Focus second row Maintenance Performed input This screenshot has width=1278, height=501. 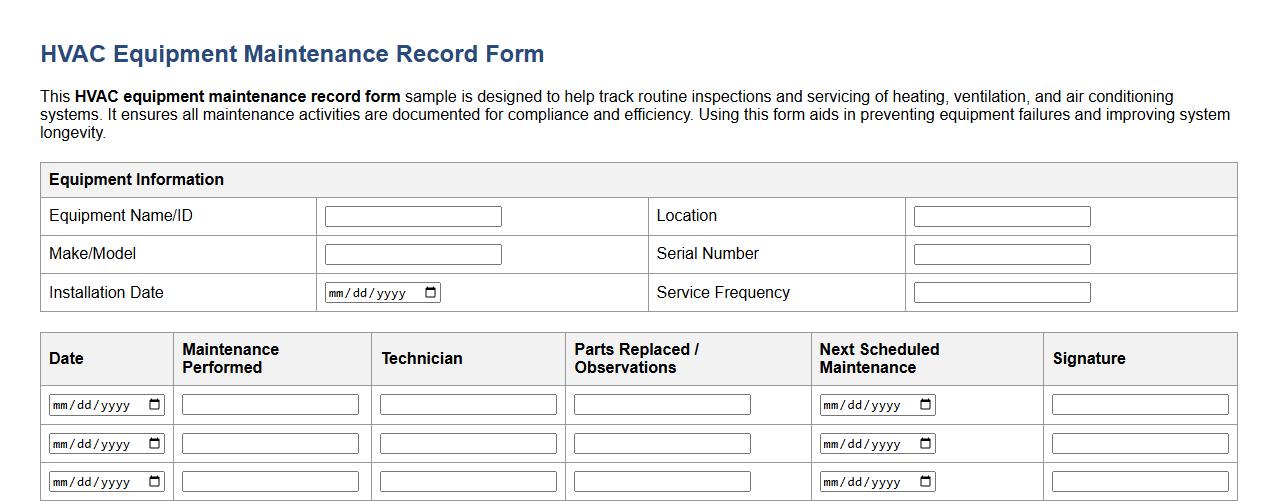[270, 443]
